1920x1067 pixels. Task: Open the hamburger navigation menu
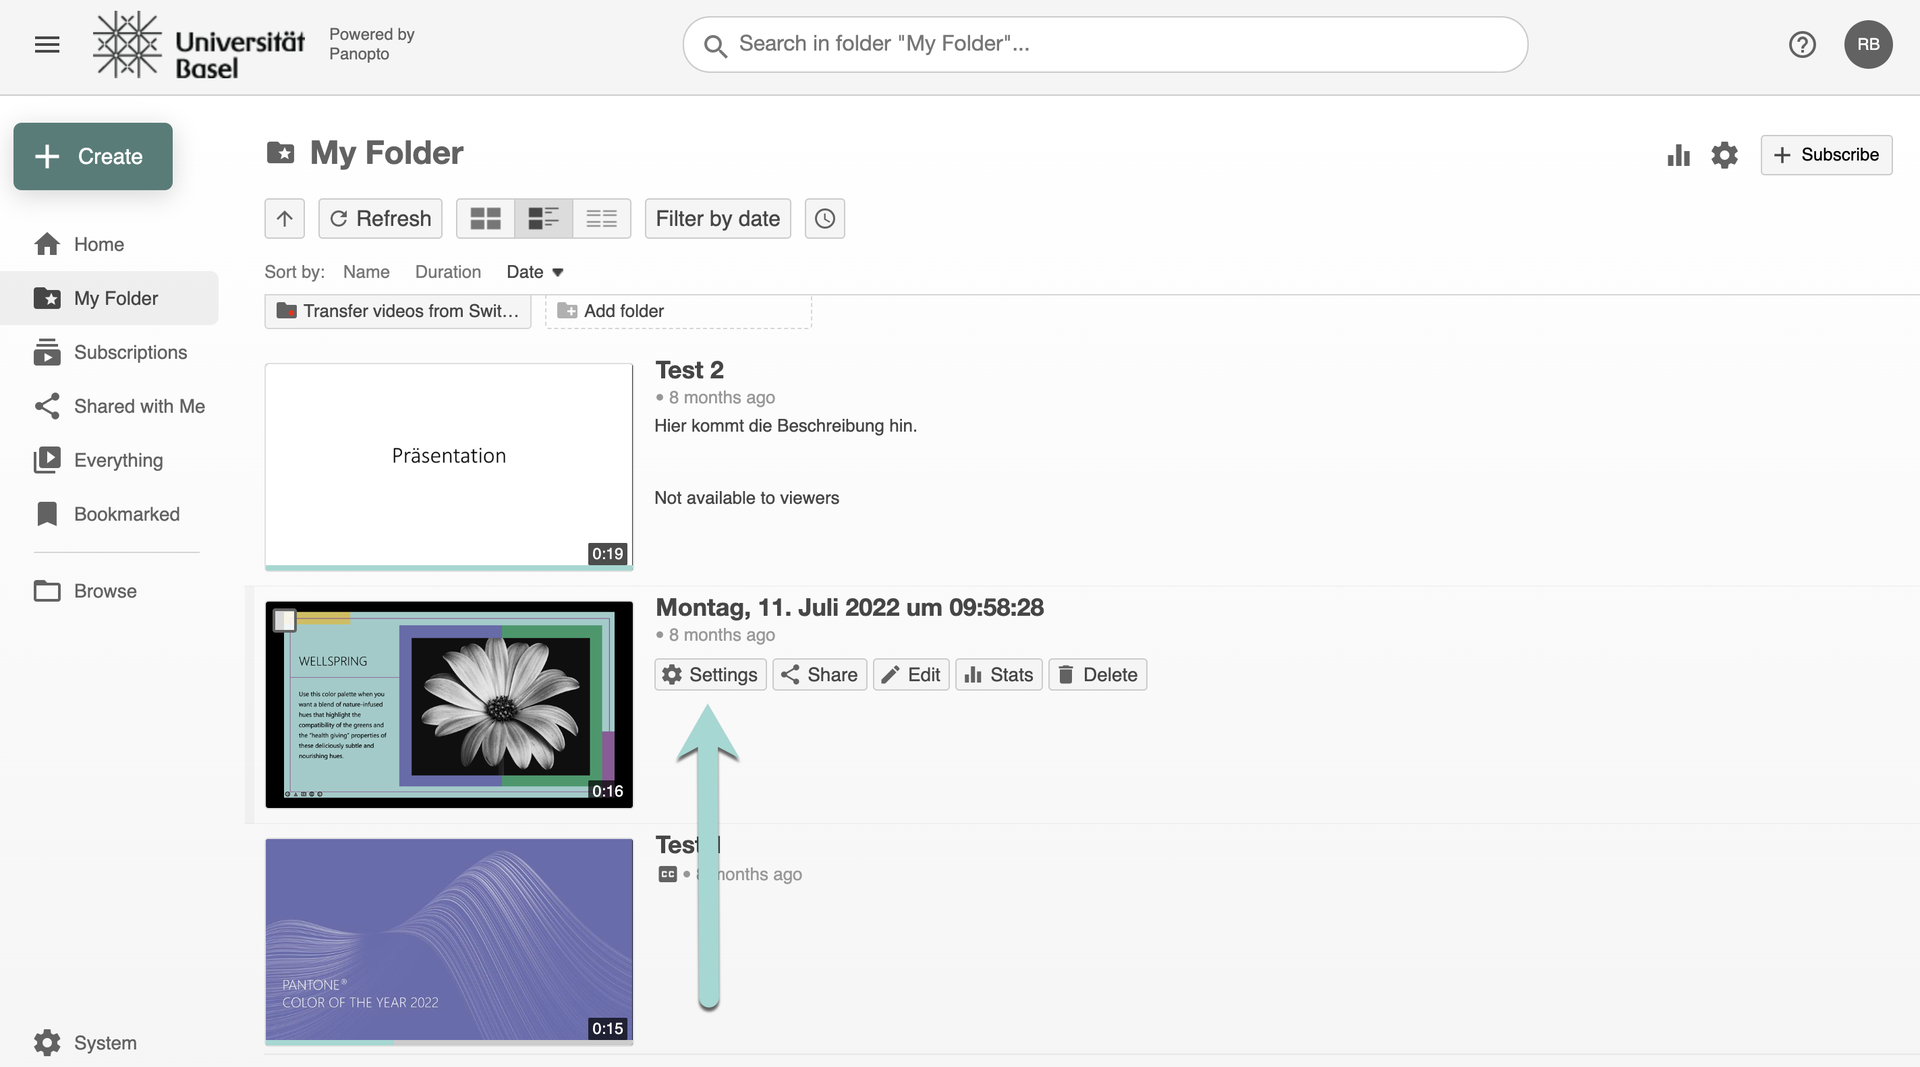point(47,44)
